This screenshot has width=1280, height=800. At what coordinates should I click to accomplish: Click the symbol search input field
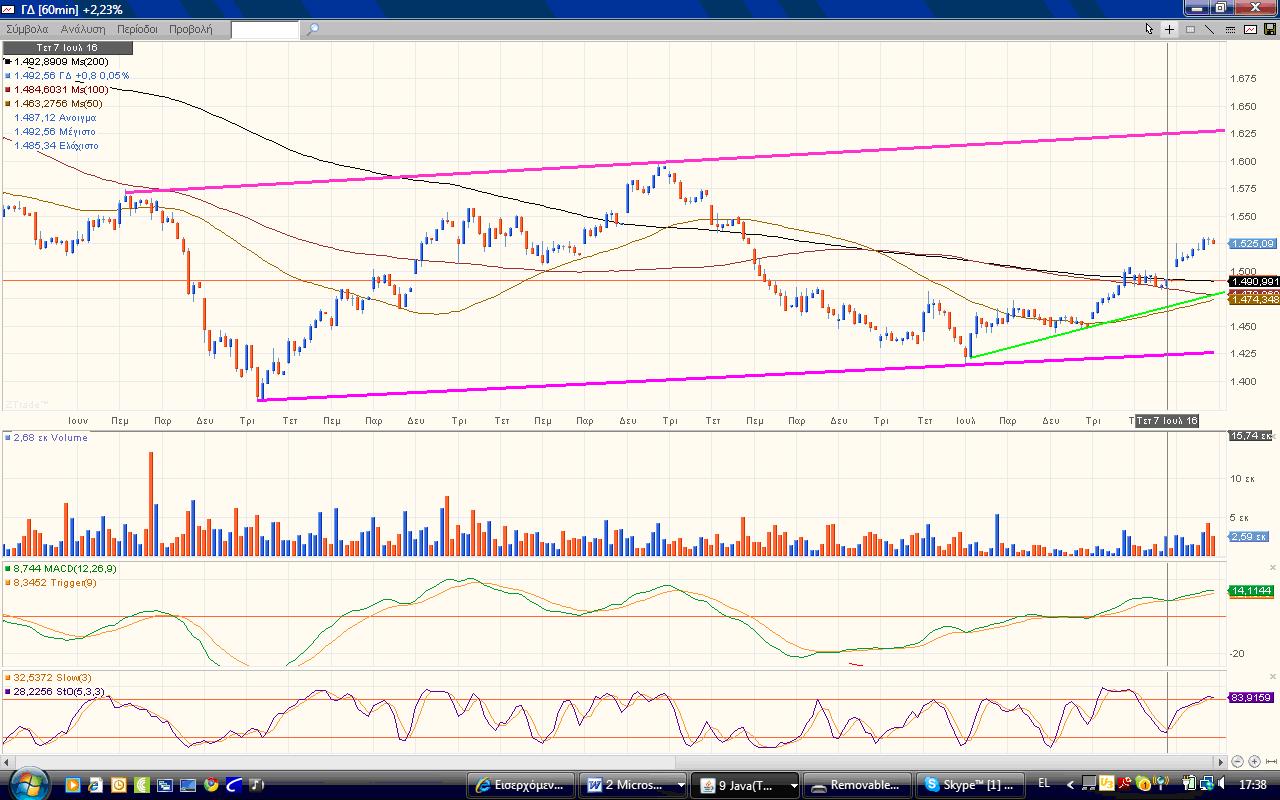tap(265, 29)
